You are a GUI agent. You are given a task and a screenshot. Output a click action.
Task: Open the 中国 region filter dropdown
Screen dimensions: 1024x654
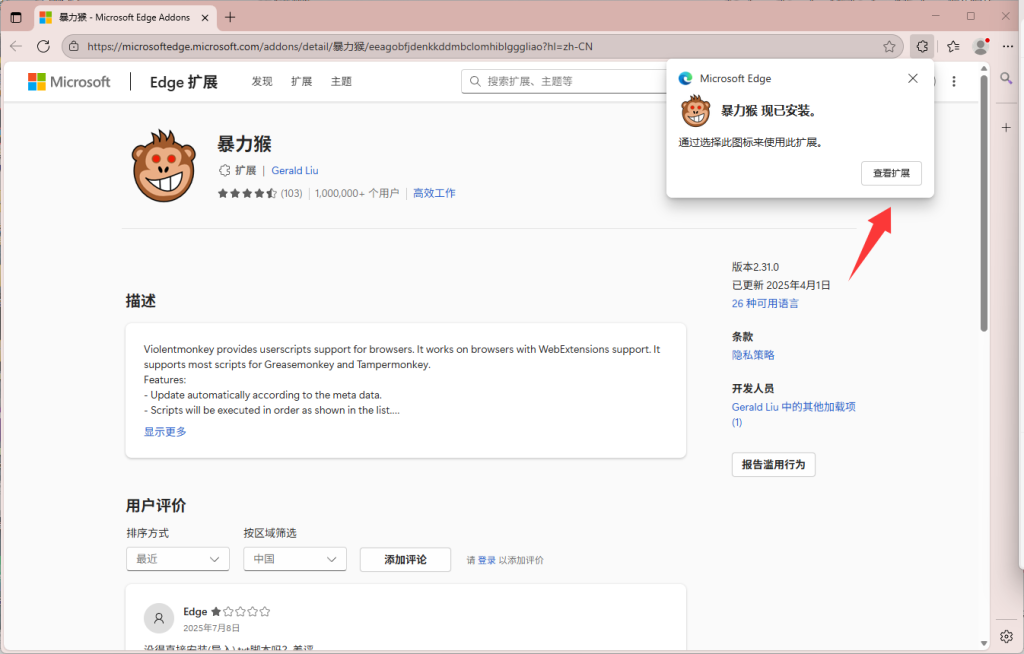coord(294,559)
